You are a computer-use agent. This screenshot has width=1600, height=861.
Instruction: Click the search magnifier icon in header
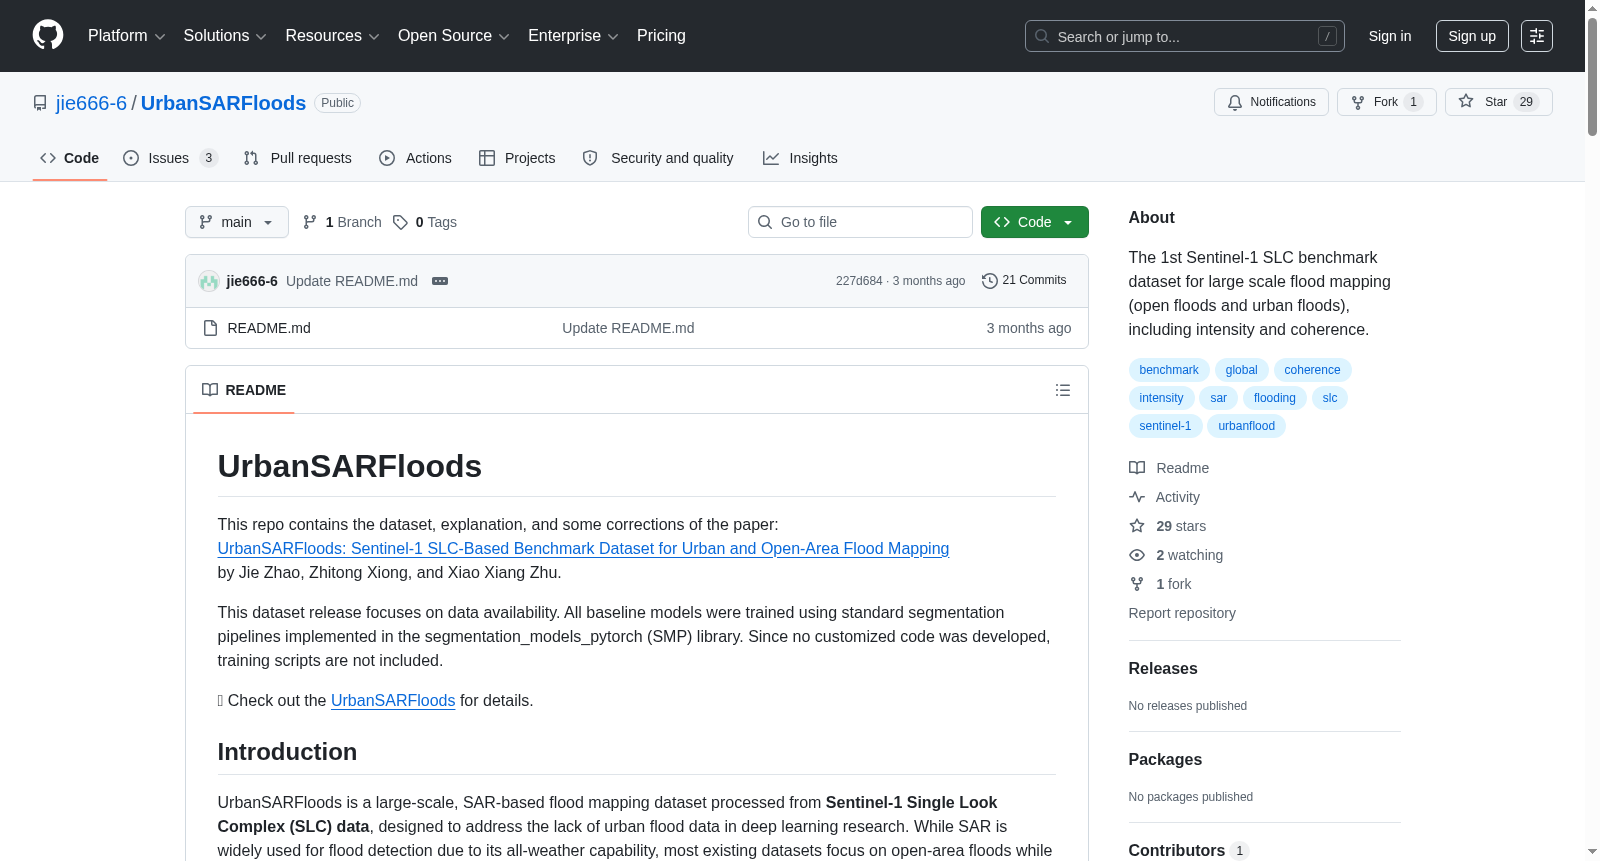pos(1042,36)
